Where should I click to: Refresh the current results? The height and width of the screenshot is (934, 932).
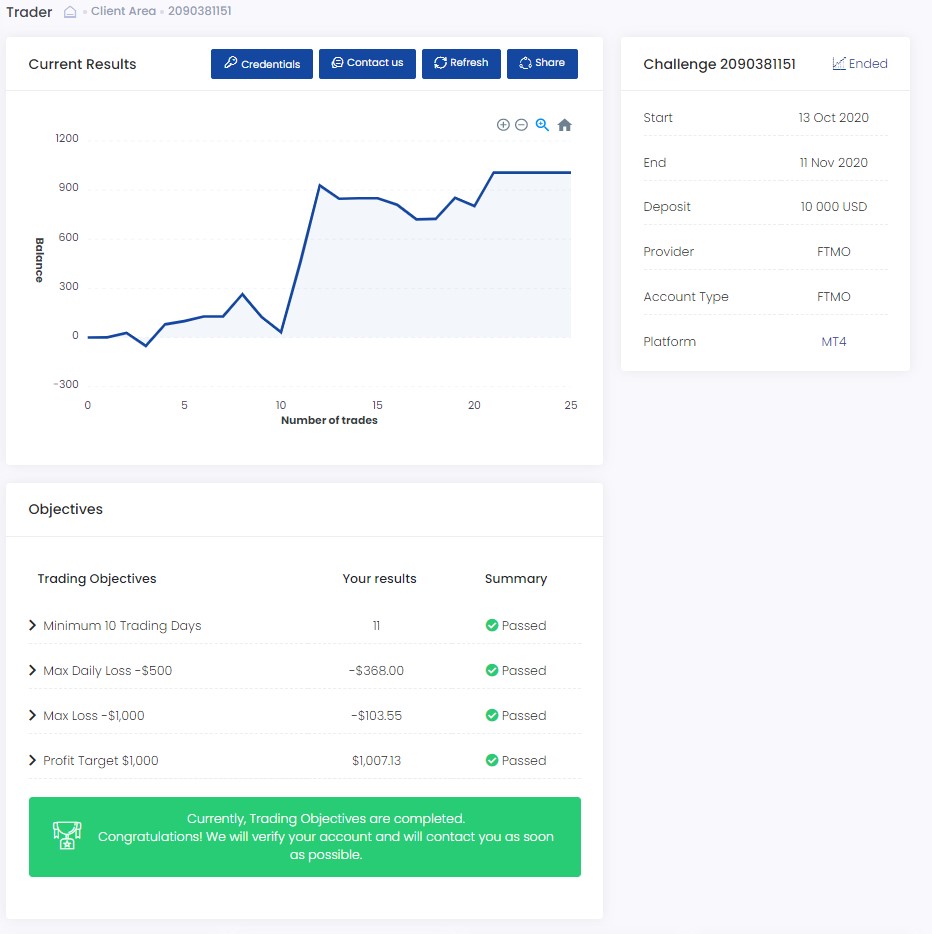[x=461, y=63]
